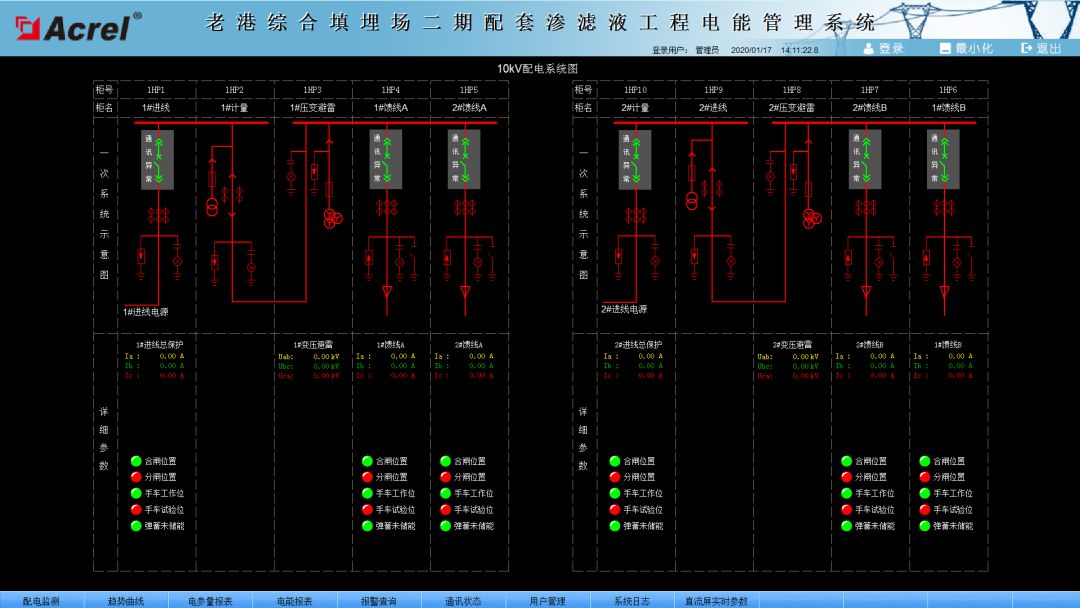Open 配电监测 tab in bottom bar
This screenshot has width=1080, height=608.
(x=41, y=600)
